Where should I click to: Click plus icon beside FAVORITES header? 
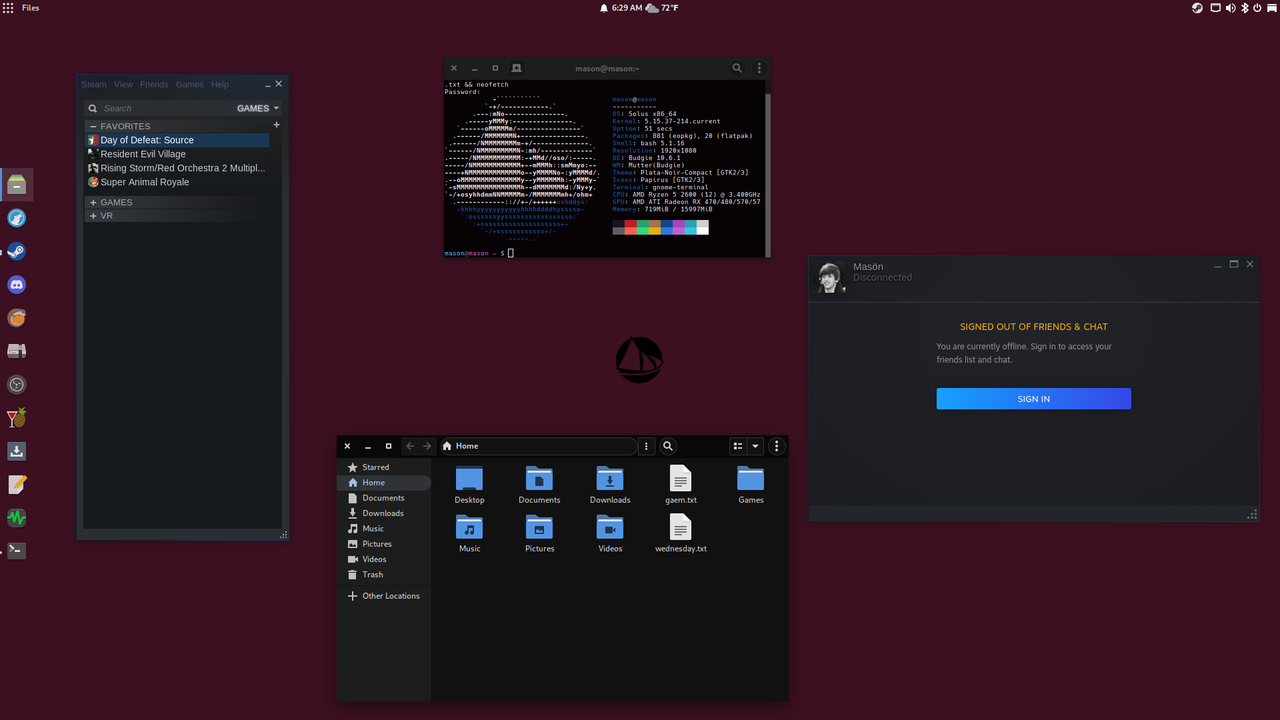click(x=276, y=125)
